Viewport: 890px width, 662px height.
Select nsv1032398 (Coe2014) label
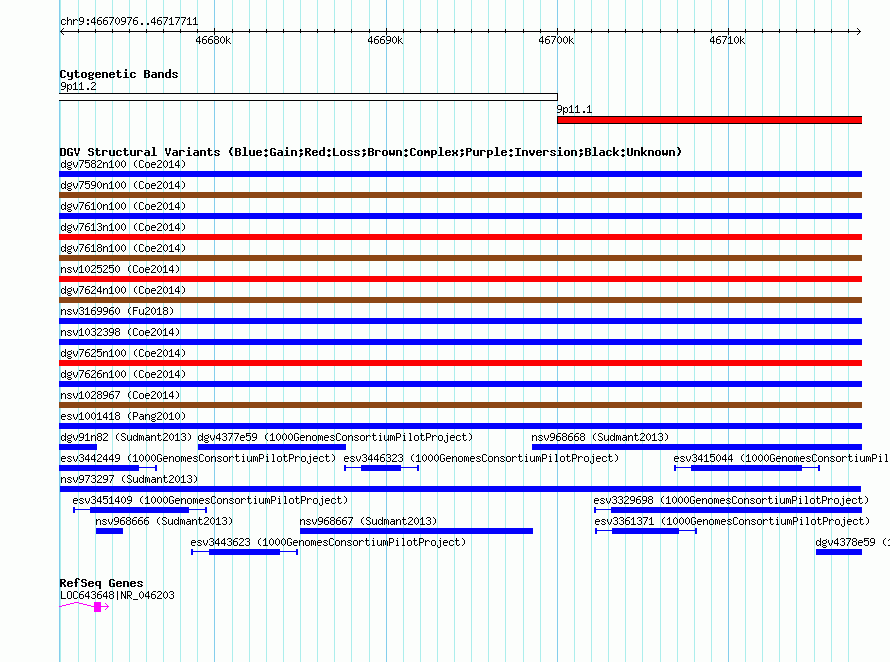point(120,332)
